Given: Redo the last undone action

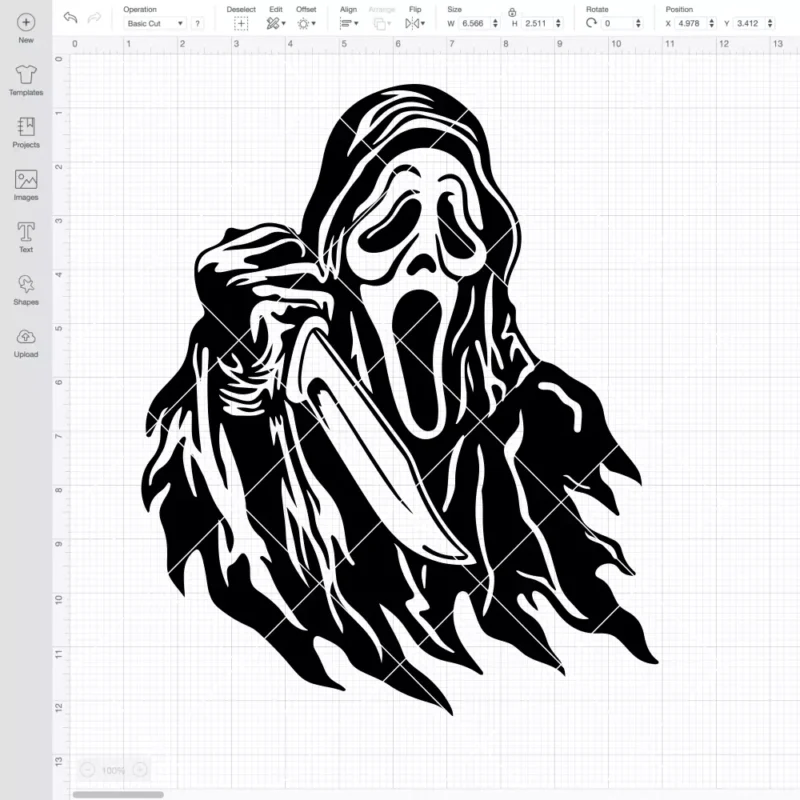Looking at the screenshot, I should click(x=94, y=18).
